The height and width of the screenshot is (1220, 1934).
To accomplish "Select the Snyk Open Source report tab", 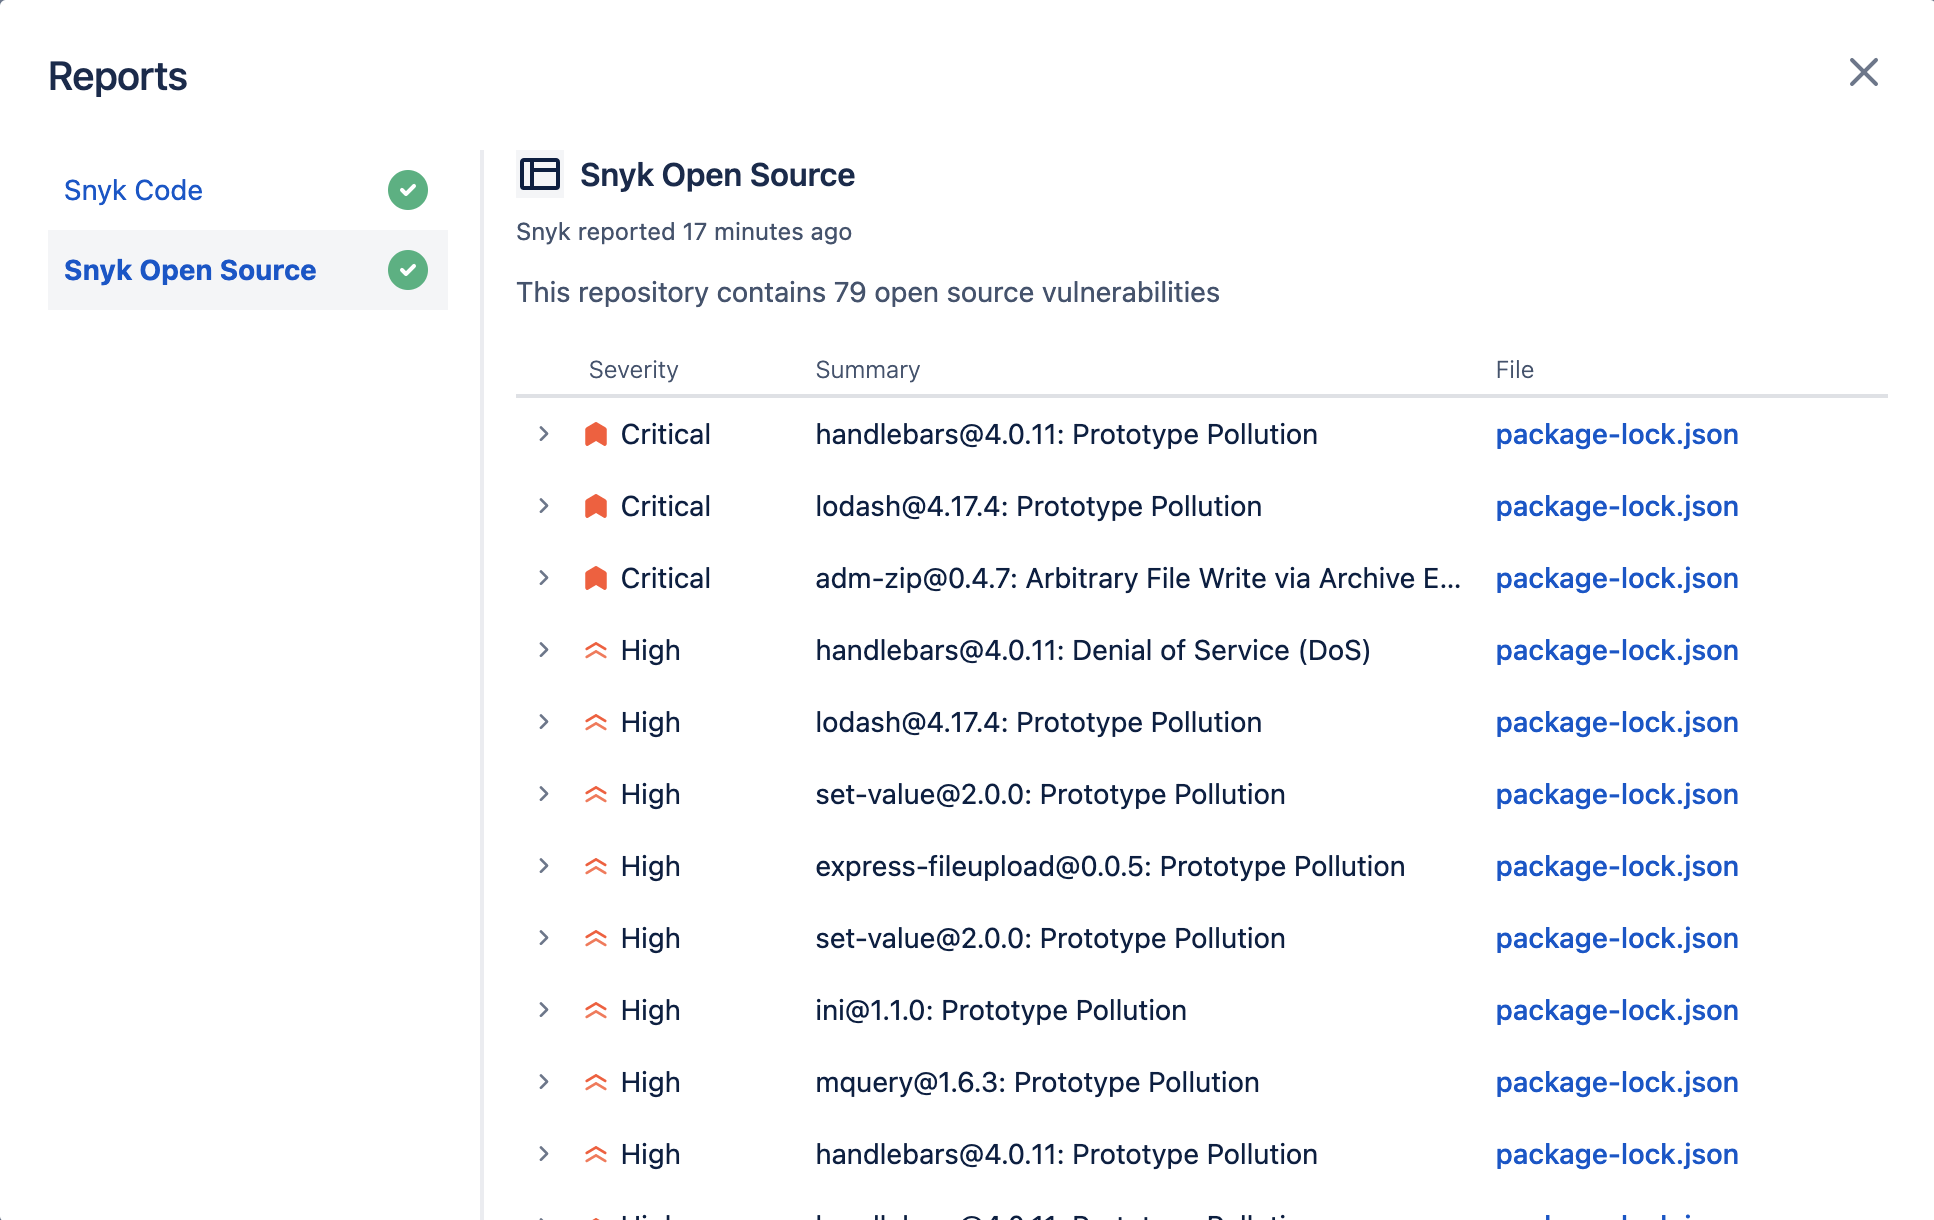I will point(190,270).
